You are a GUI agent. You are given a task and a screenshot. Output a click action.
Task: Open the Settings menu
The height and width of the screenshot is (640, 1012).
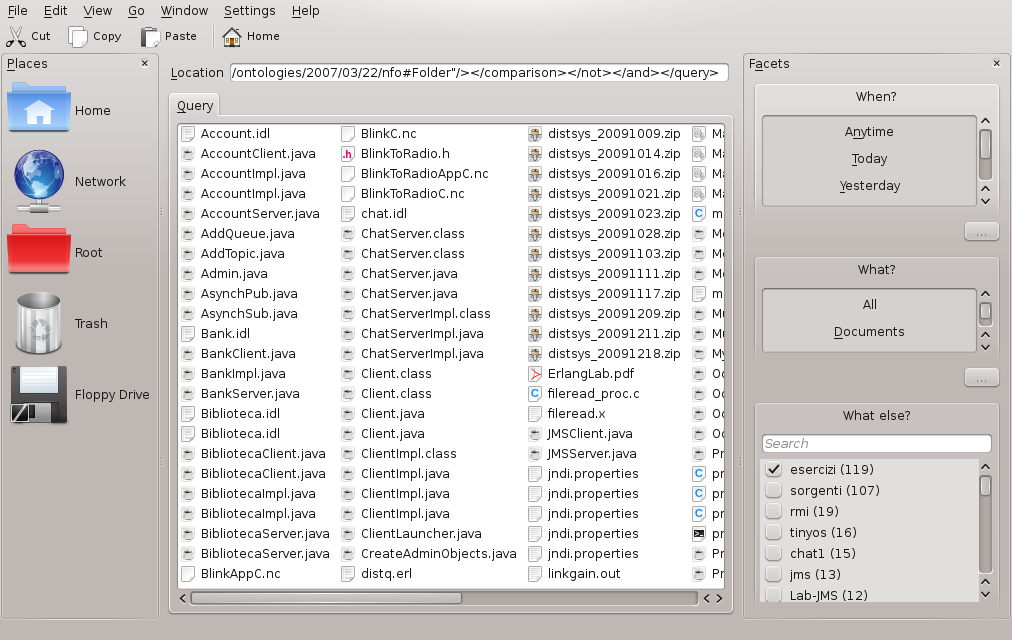(x=249, y=11)
